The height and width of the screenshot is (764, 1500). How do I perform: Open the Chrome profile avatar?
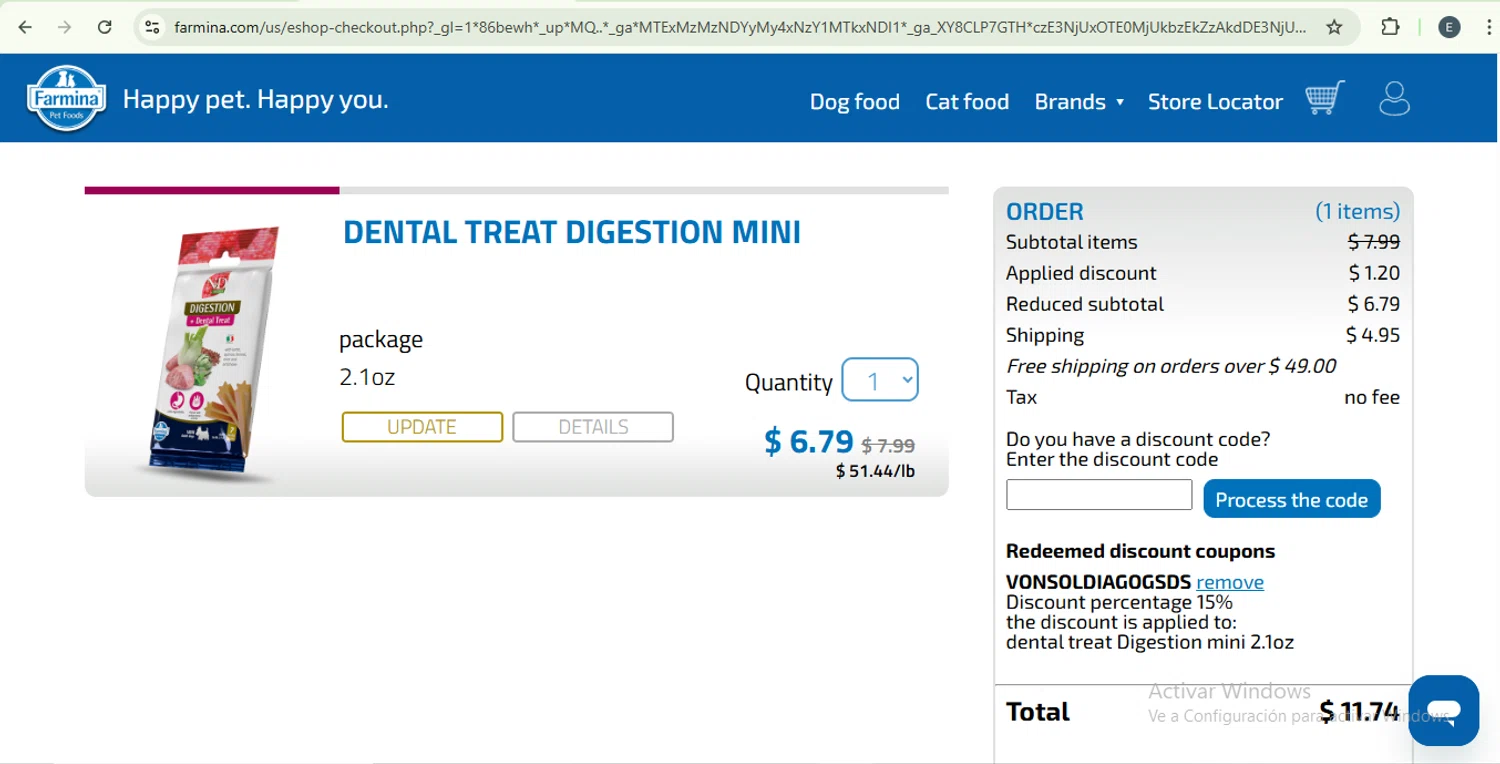(x=1449, y=27)
